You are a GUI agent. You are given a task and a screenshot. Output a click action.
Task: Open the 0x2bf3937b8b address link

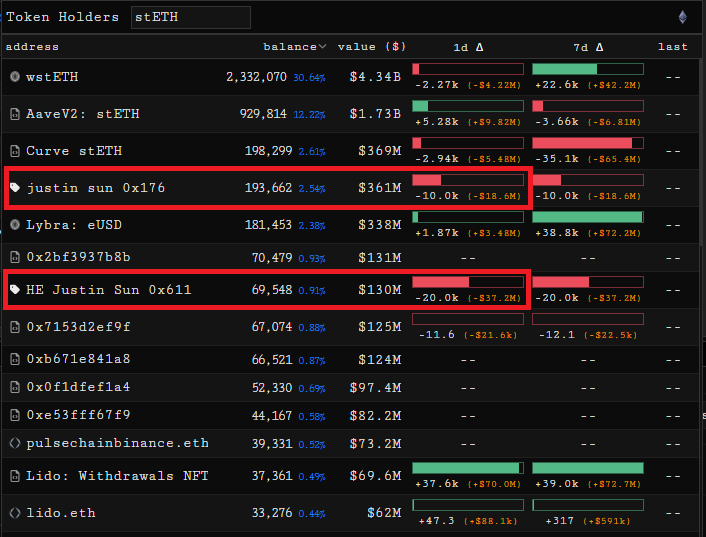pos(78,257)
